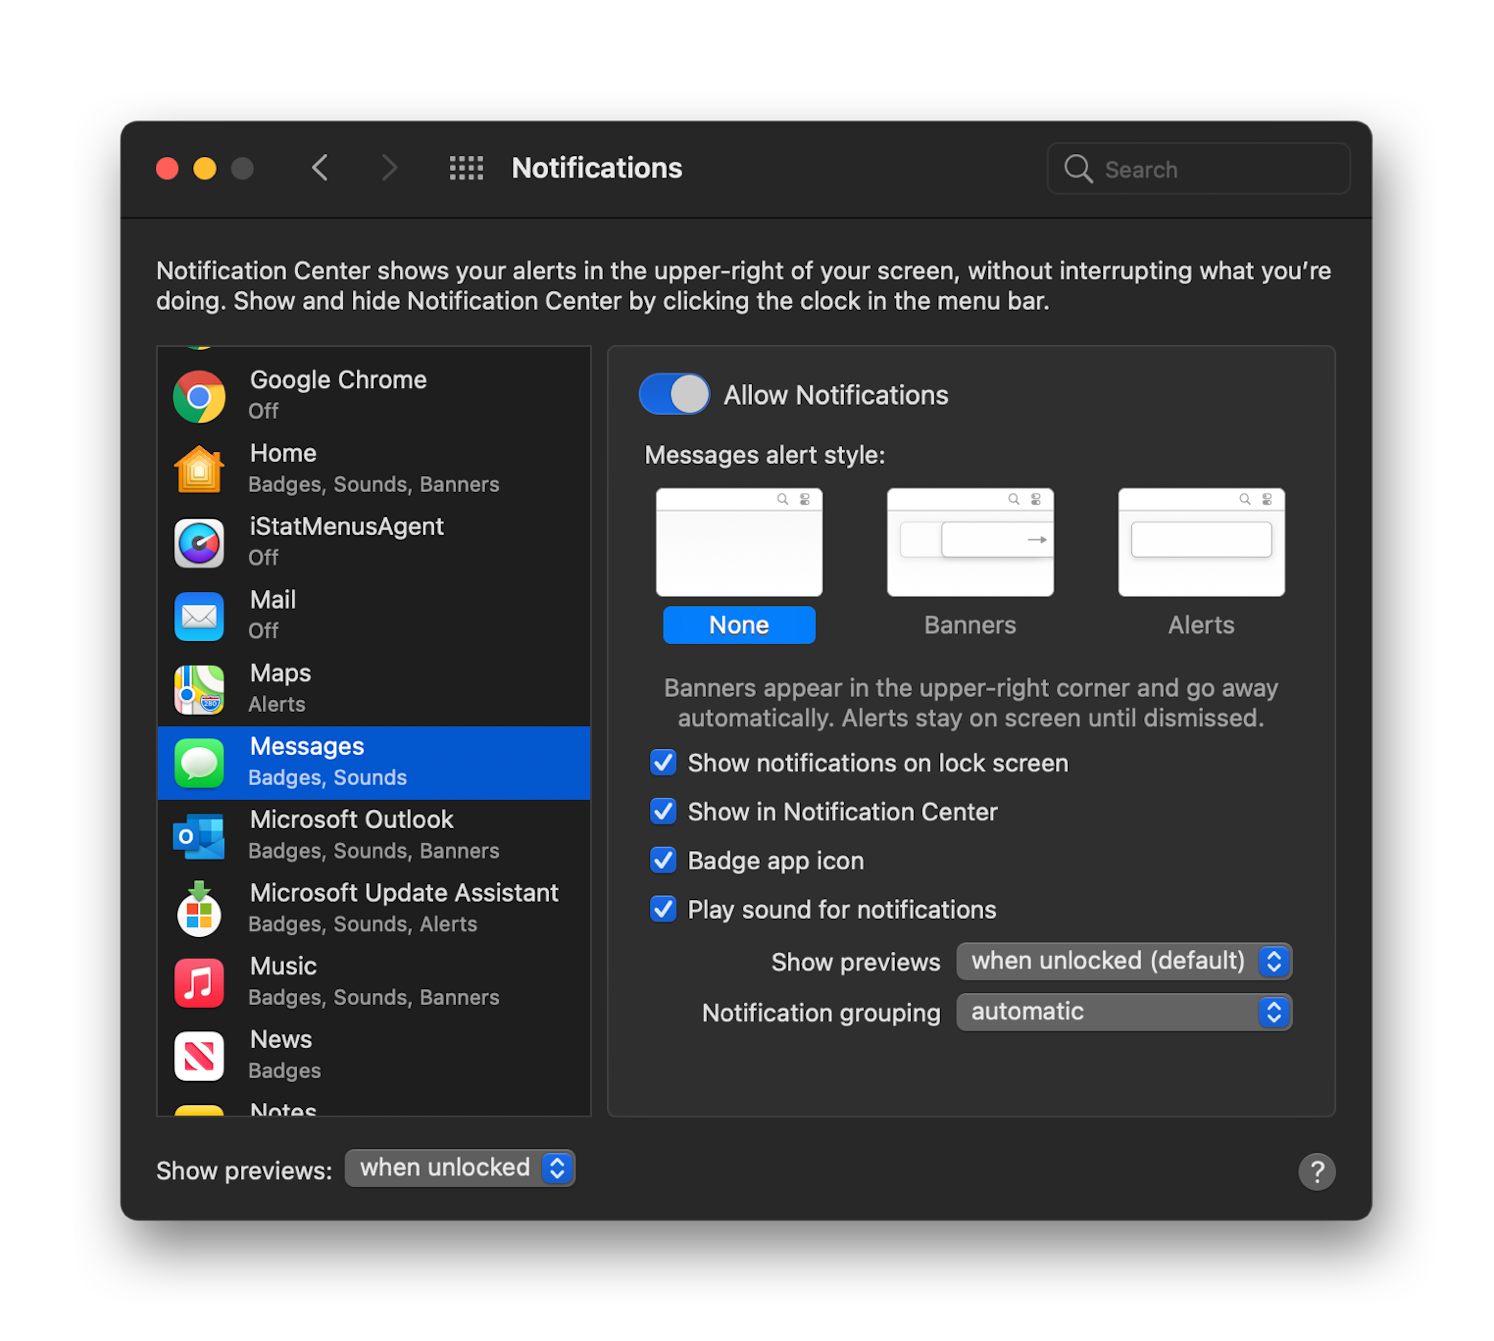Select Music in the app list

(x=374, y=983)
